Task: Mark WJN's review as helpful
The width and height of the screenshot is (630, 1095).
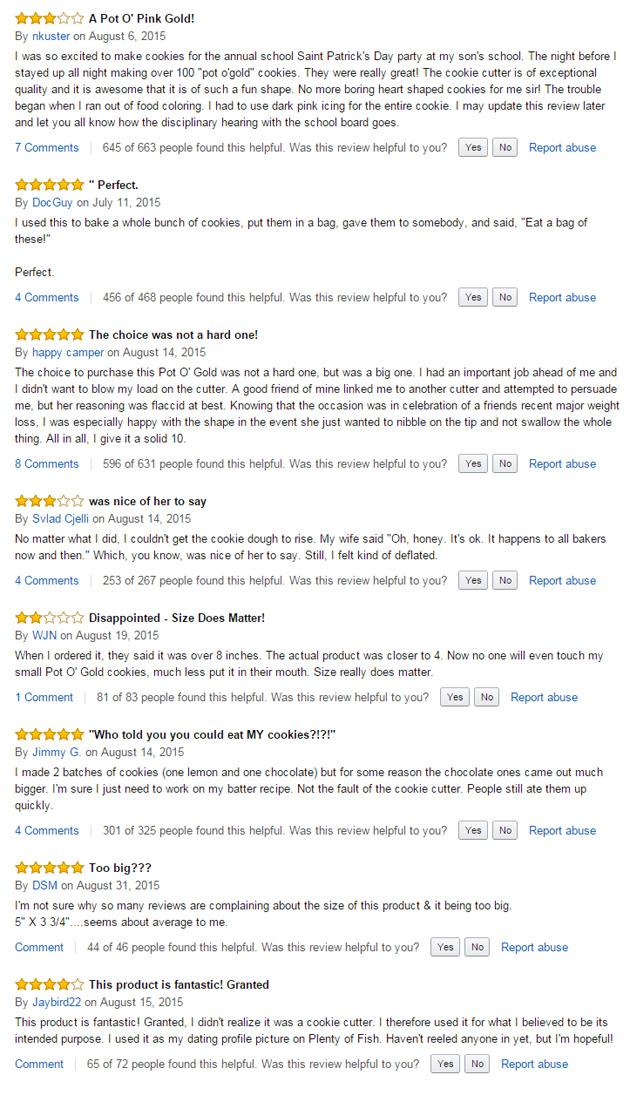Action: click(455, 697)
